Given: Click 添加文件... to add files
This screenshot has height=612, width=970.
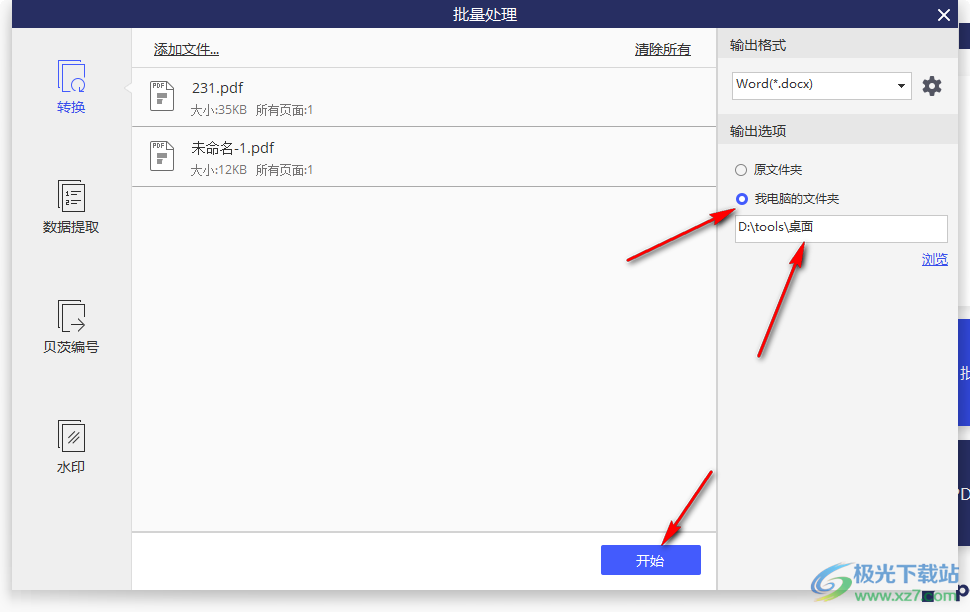Looking at the screenshot, I should pyautogui.click(x=186, y=49).
